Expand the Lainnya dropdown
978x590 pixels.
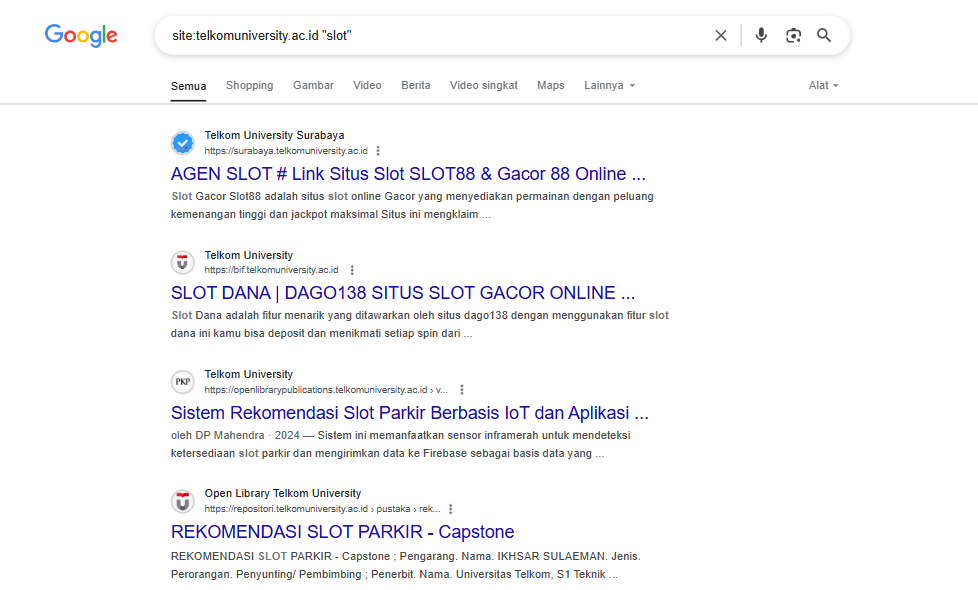click(x=609, y=85)
